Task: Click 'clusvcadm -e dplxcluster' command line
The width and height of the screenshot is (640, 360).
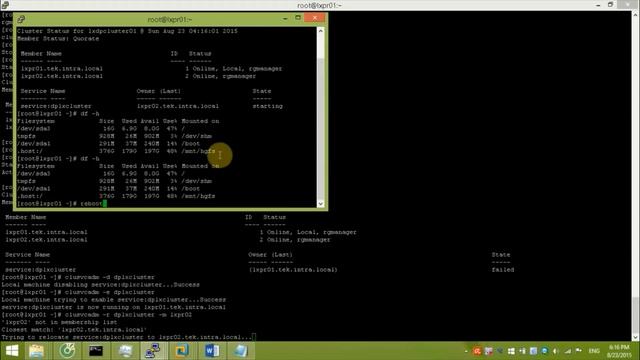Action: pyautogui.click(x=109, y=292)
